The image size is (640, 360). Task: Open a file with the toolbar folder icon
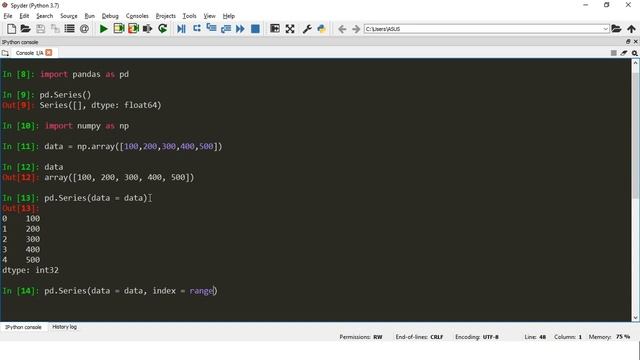(x=25, y=29)
